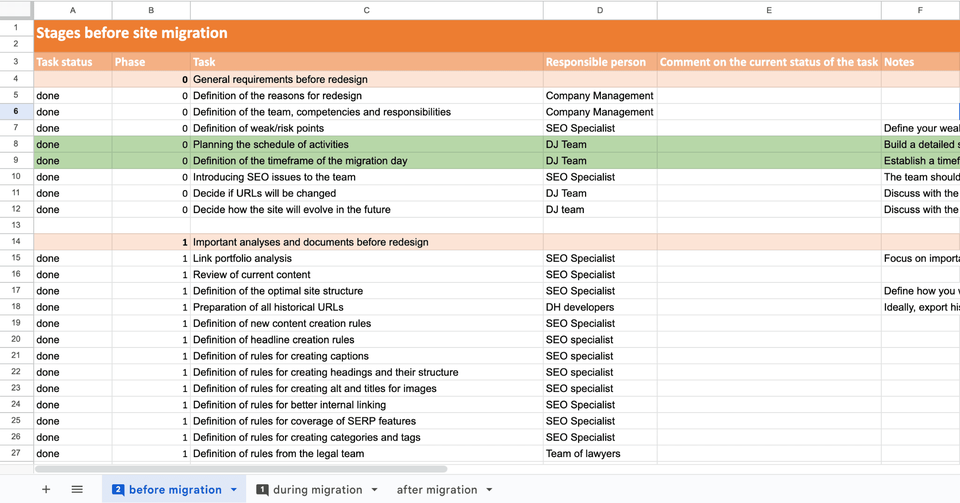
Task: Click comment badge on during migration tab
Action: (263, 490)
